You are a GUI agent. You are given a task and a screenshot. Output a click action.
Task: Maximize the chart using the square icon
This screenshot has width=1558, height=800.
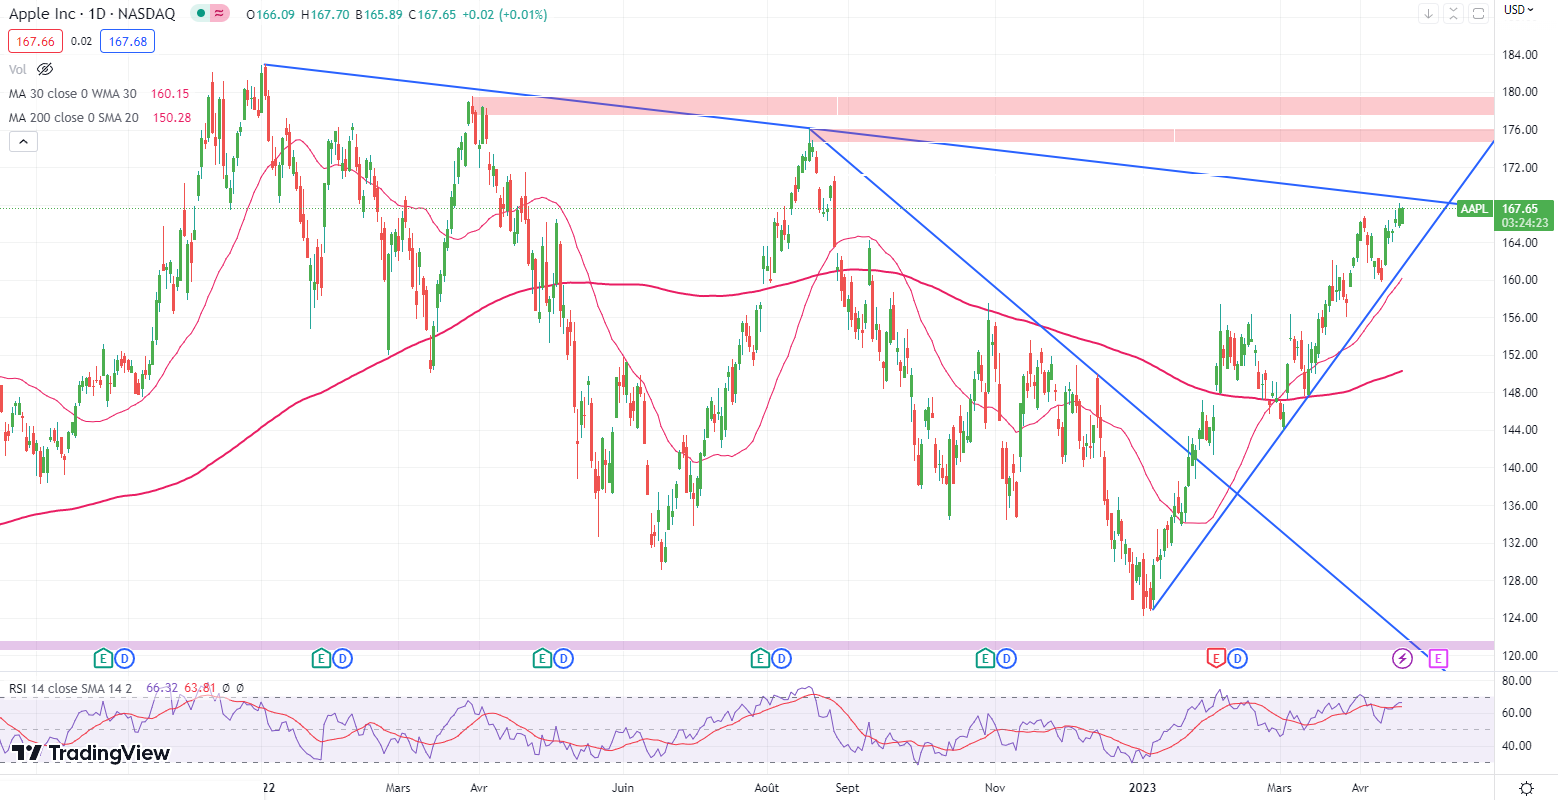[x=1478, y=13]
